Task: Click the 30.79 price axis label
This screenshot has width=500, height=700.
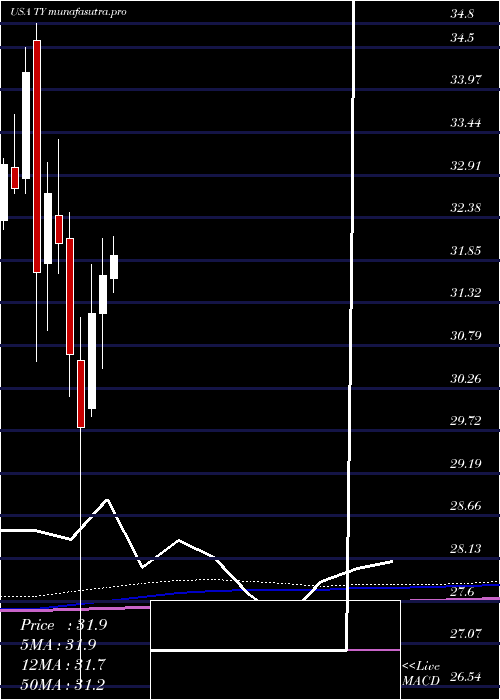Action: (x=466, y=336)
